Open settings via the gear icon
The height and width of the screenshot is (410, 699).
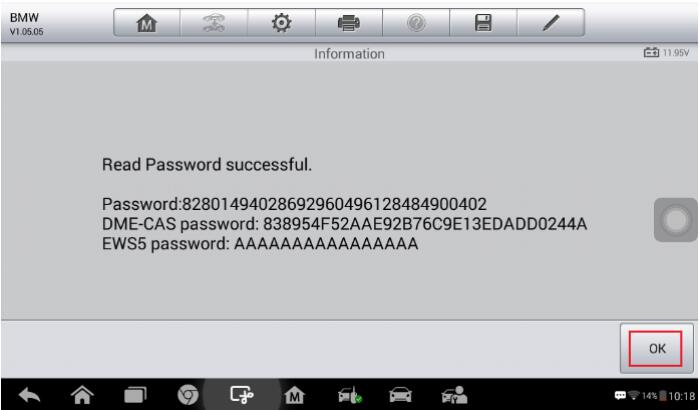pyautogui.click(x=281, y=22)
